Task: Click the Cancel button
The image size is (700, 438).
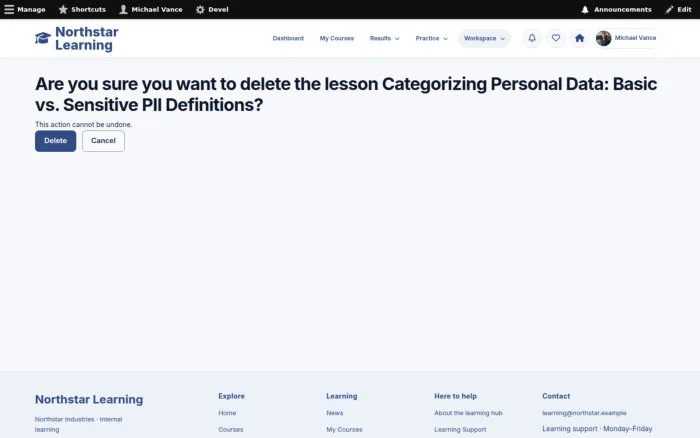Action: pos(103,141)
